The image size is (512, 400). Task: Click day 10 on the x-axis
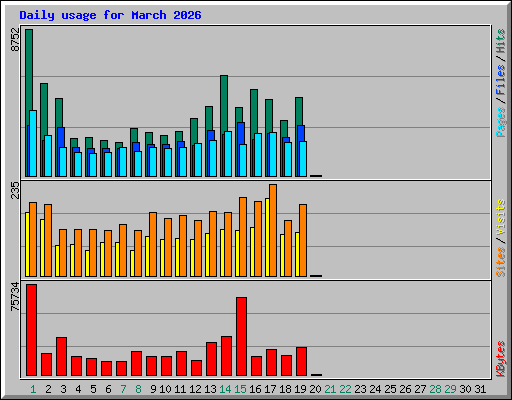point(165,389)
